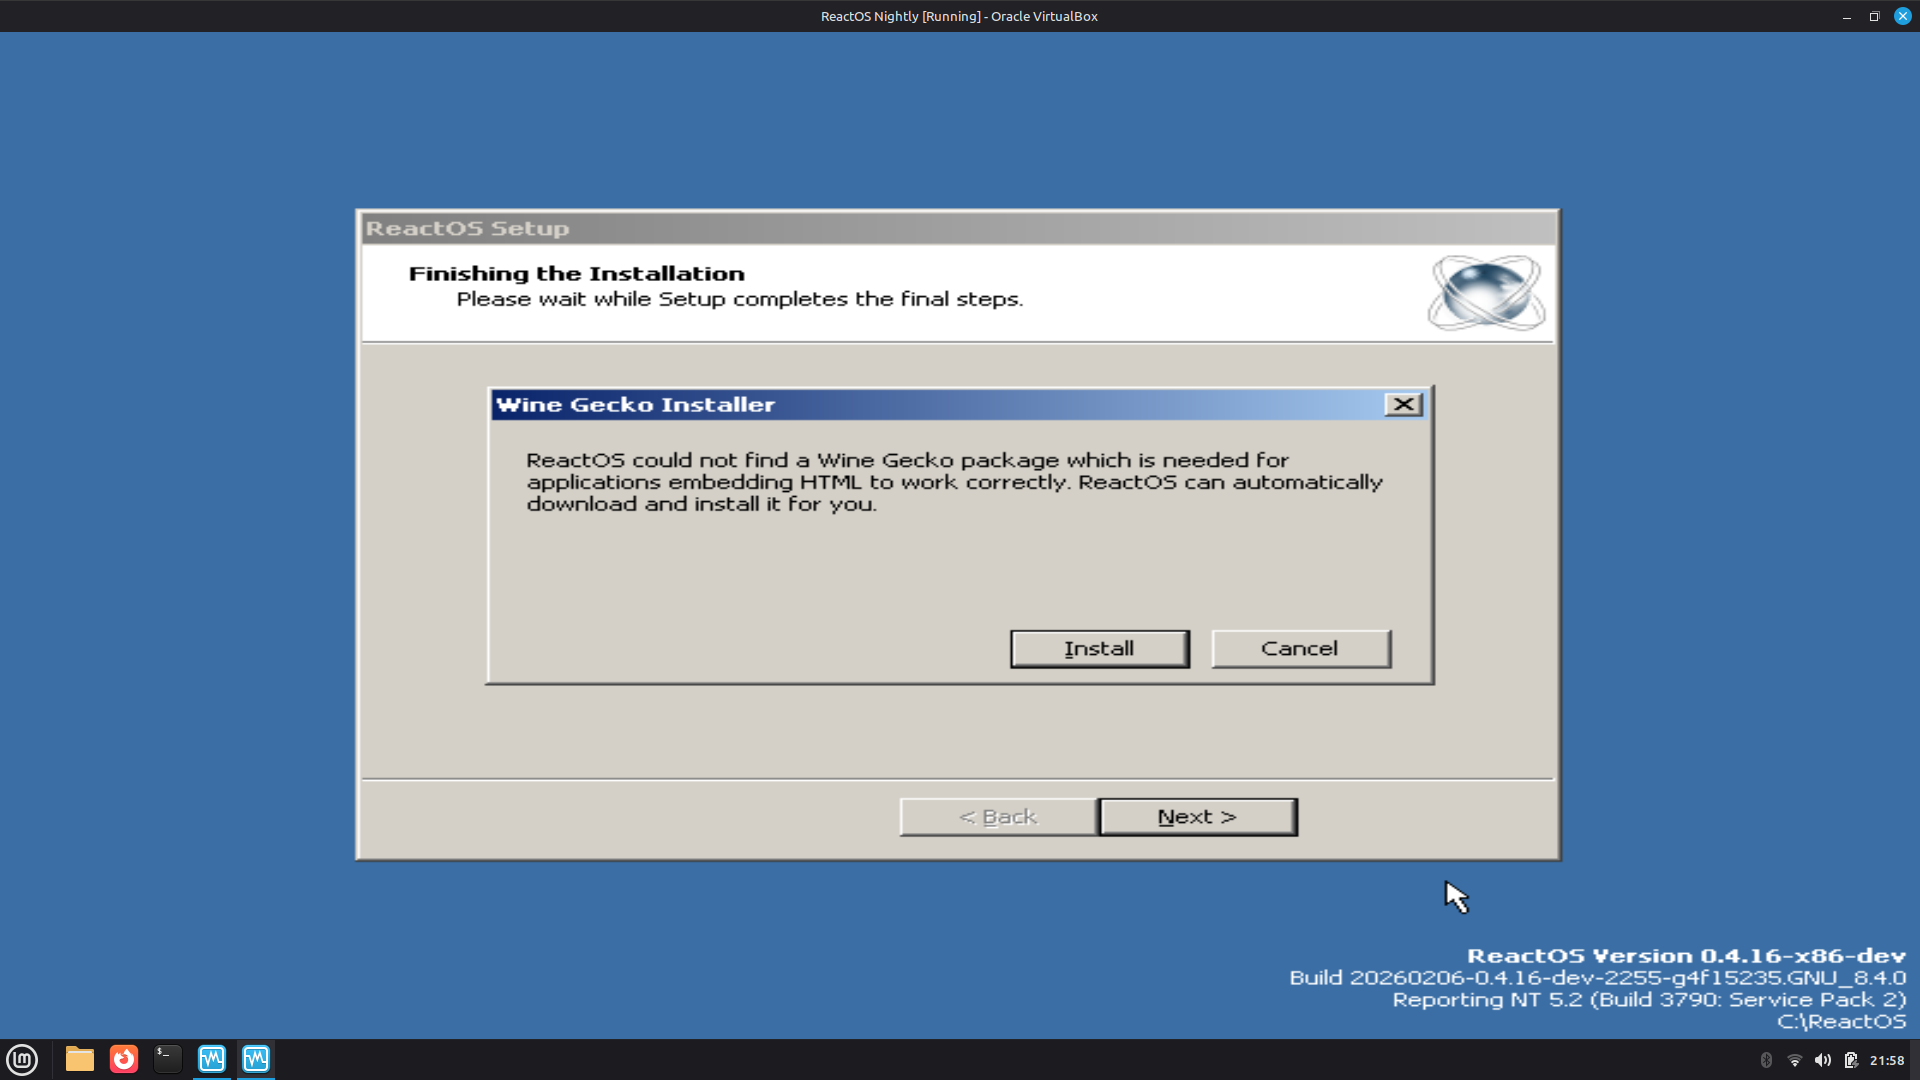The height and width of the screenshot is (1080, 1920).
Task: Launch Firefox from the taskbar
Action: point(124,1059)
